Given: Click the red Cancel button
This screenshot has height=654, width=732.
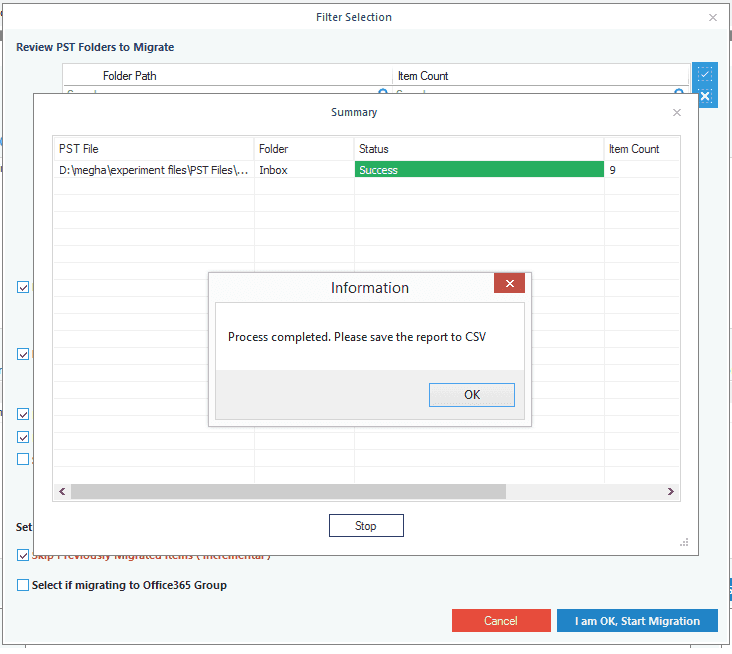Looking at the screenshot, I should pyautogui.click(x=501, y=620).
